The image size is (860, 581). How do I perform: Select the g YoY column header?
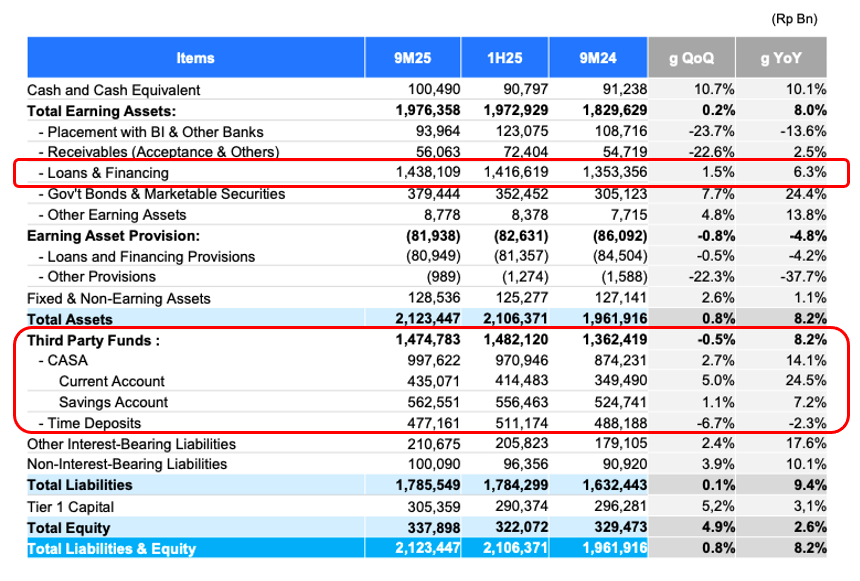pos(783,58)
